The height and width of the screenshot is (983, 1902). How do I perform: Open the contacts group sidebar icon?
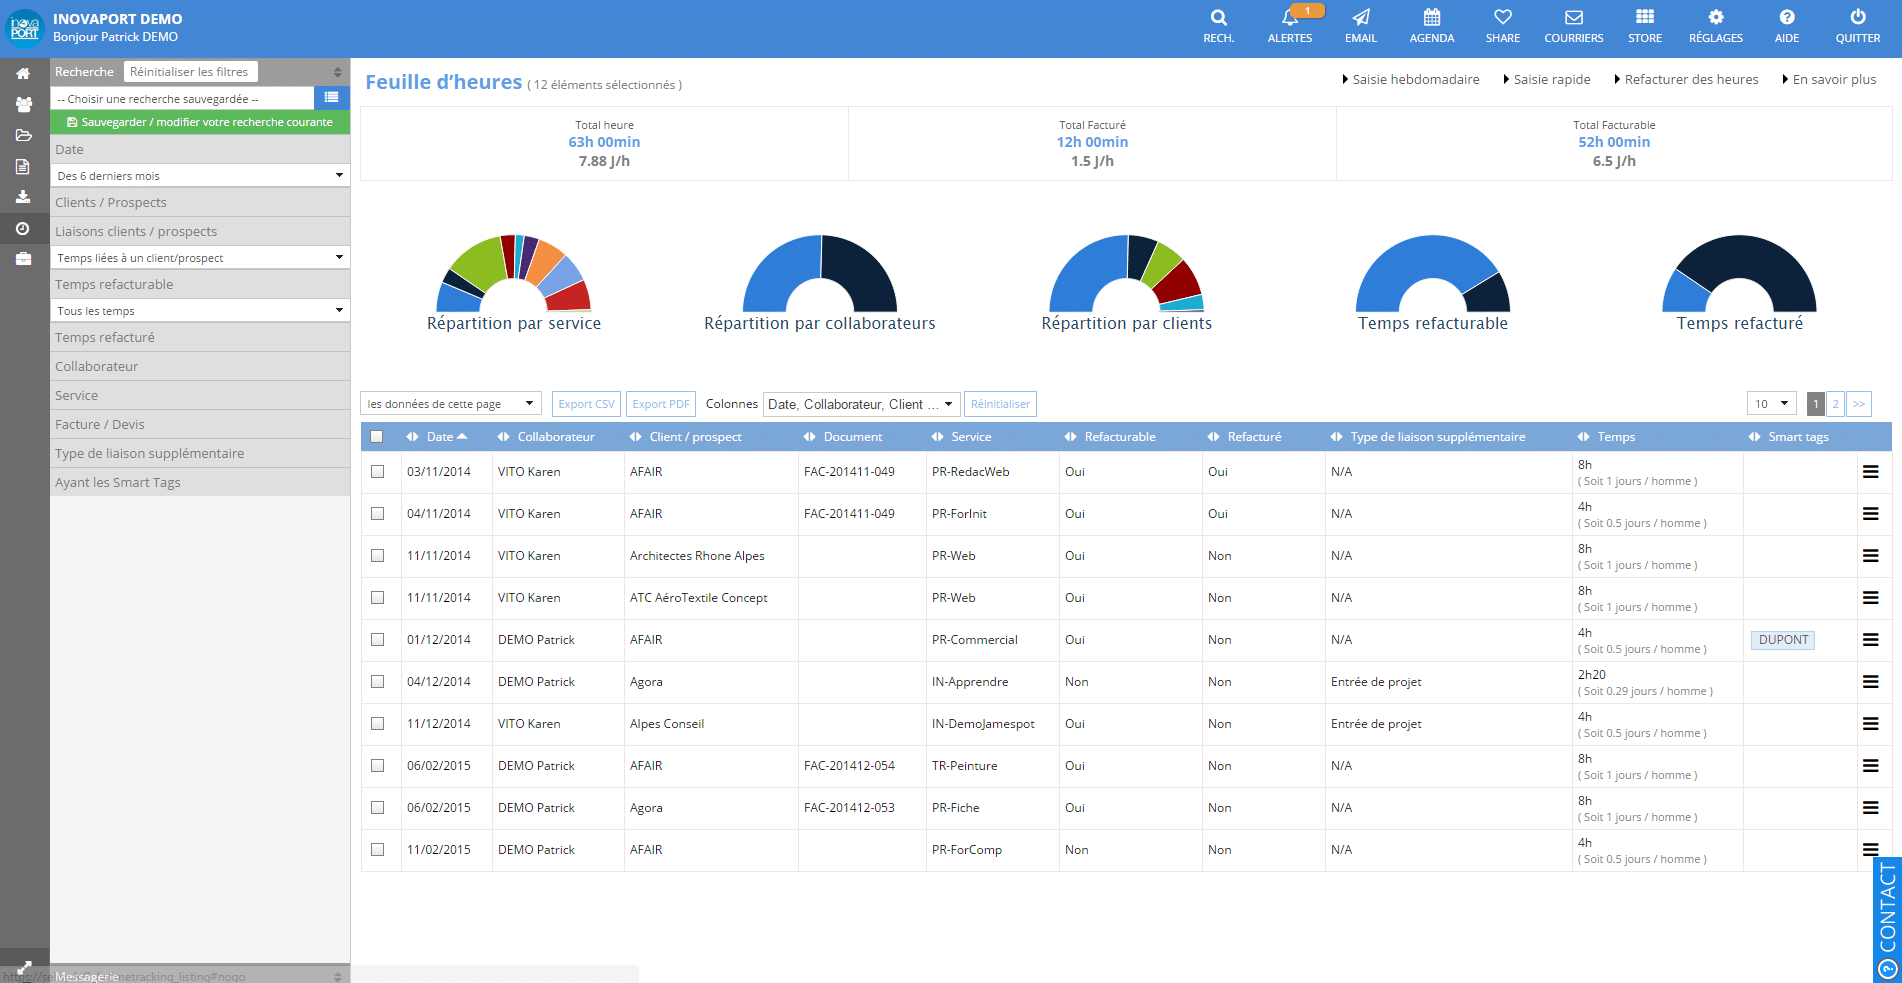pyautogui.click(x=23, y=104)
